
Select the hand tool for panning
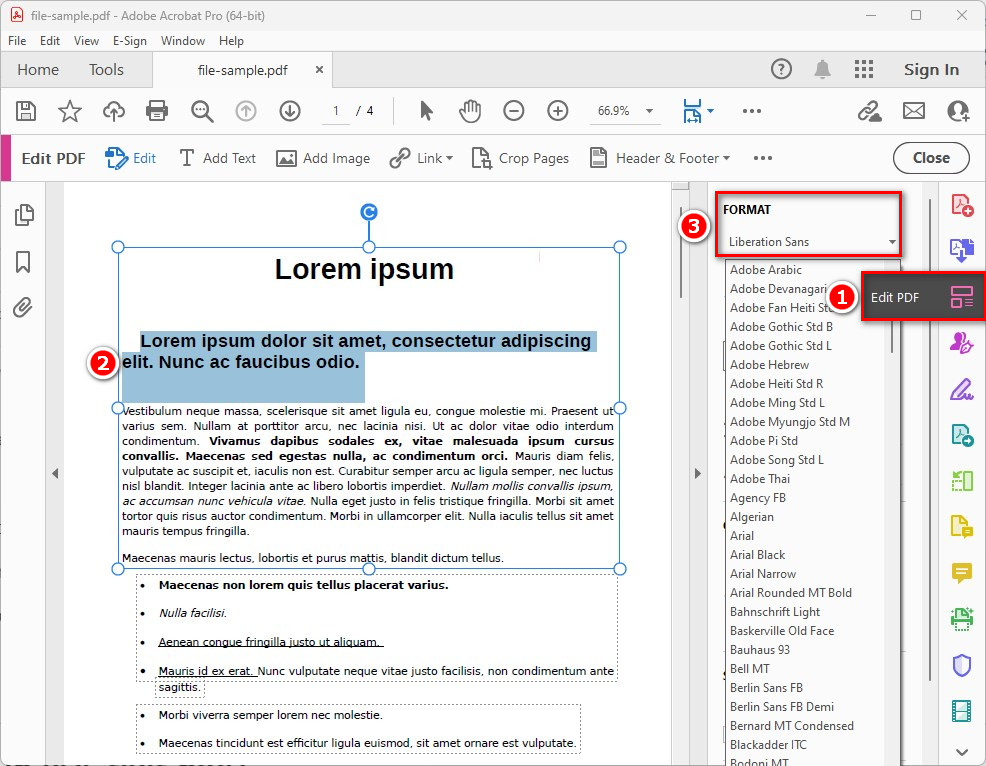(x=469, y=111)
